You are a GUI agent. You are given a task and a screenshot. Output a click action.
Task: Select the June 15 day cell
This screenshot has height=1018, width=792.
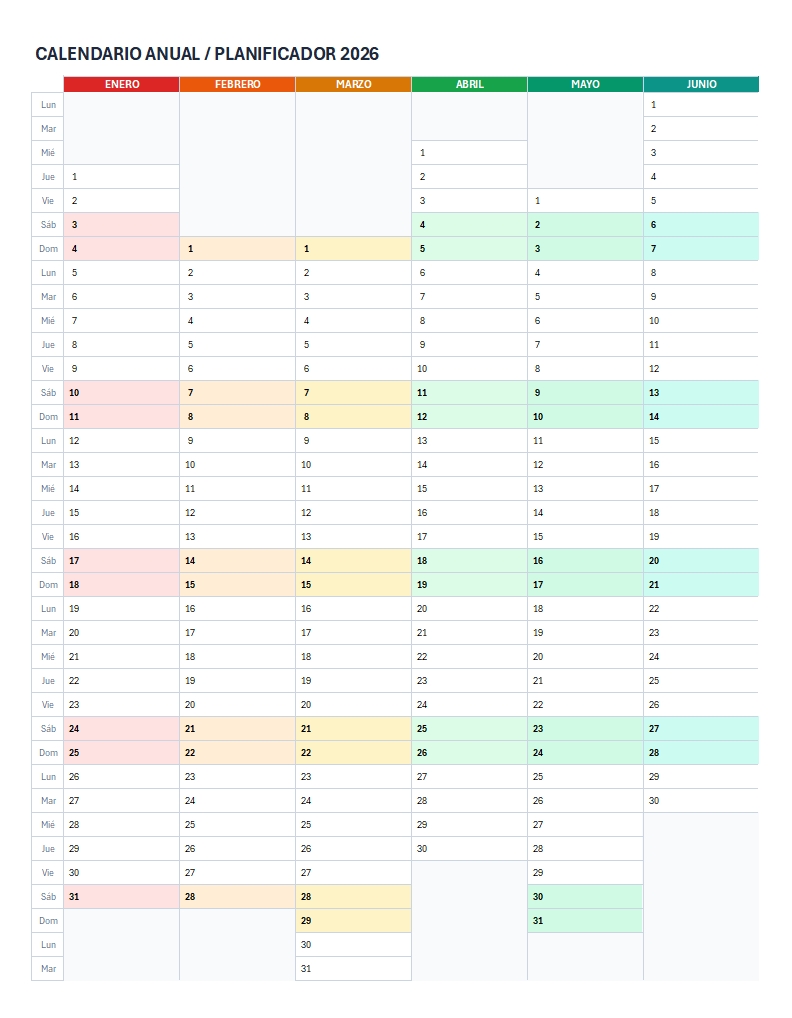[701, 441]
